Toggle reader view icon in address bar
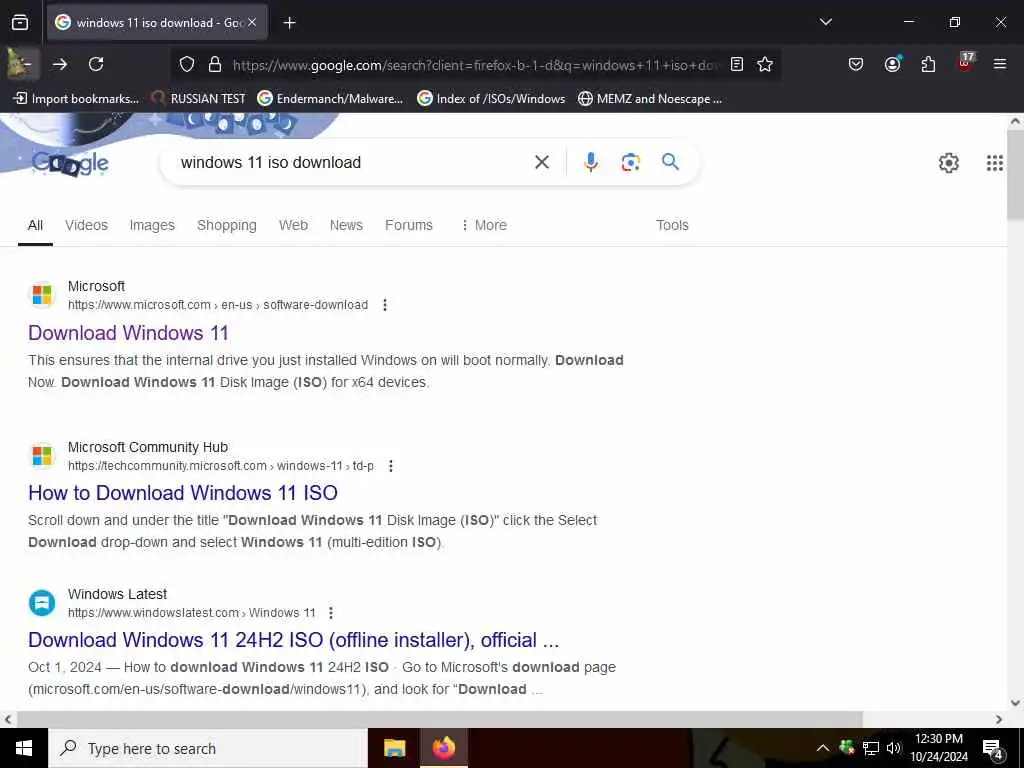 point(737,64)
